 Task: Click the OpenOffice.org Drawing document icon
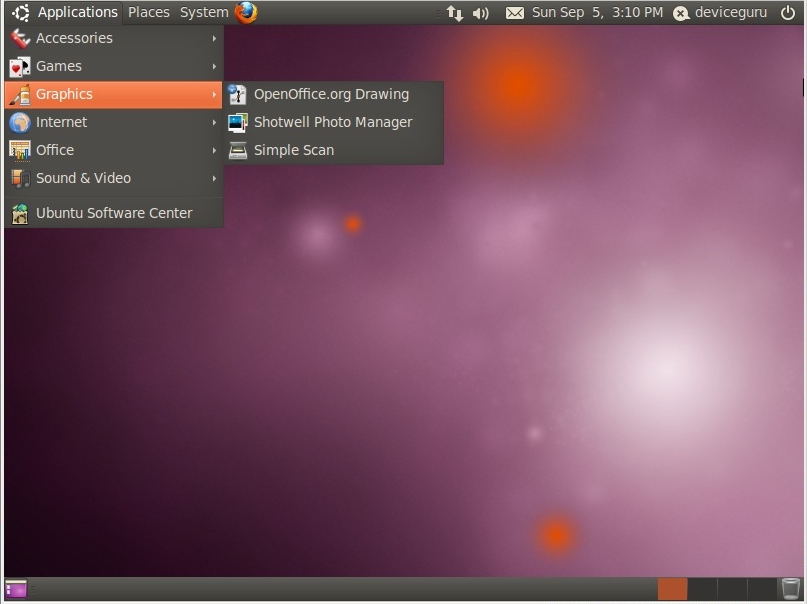[237, 95]
